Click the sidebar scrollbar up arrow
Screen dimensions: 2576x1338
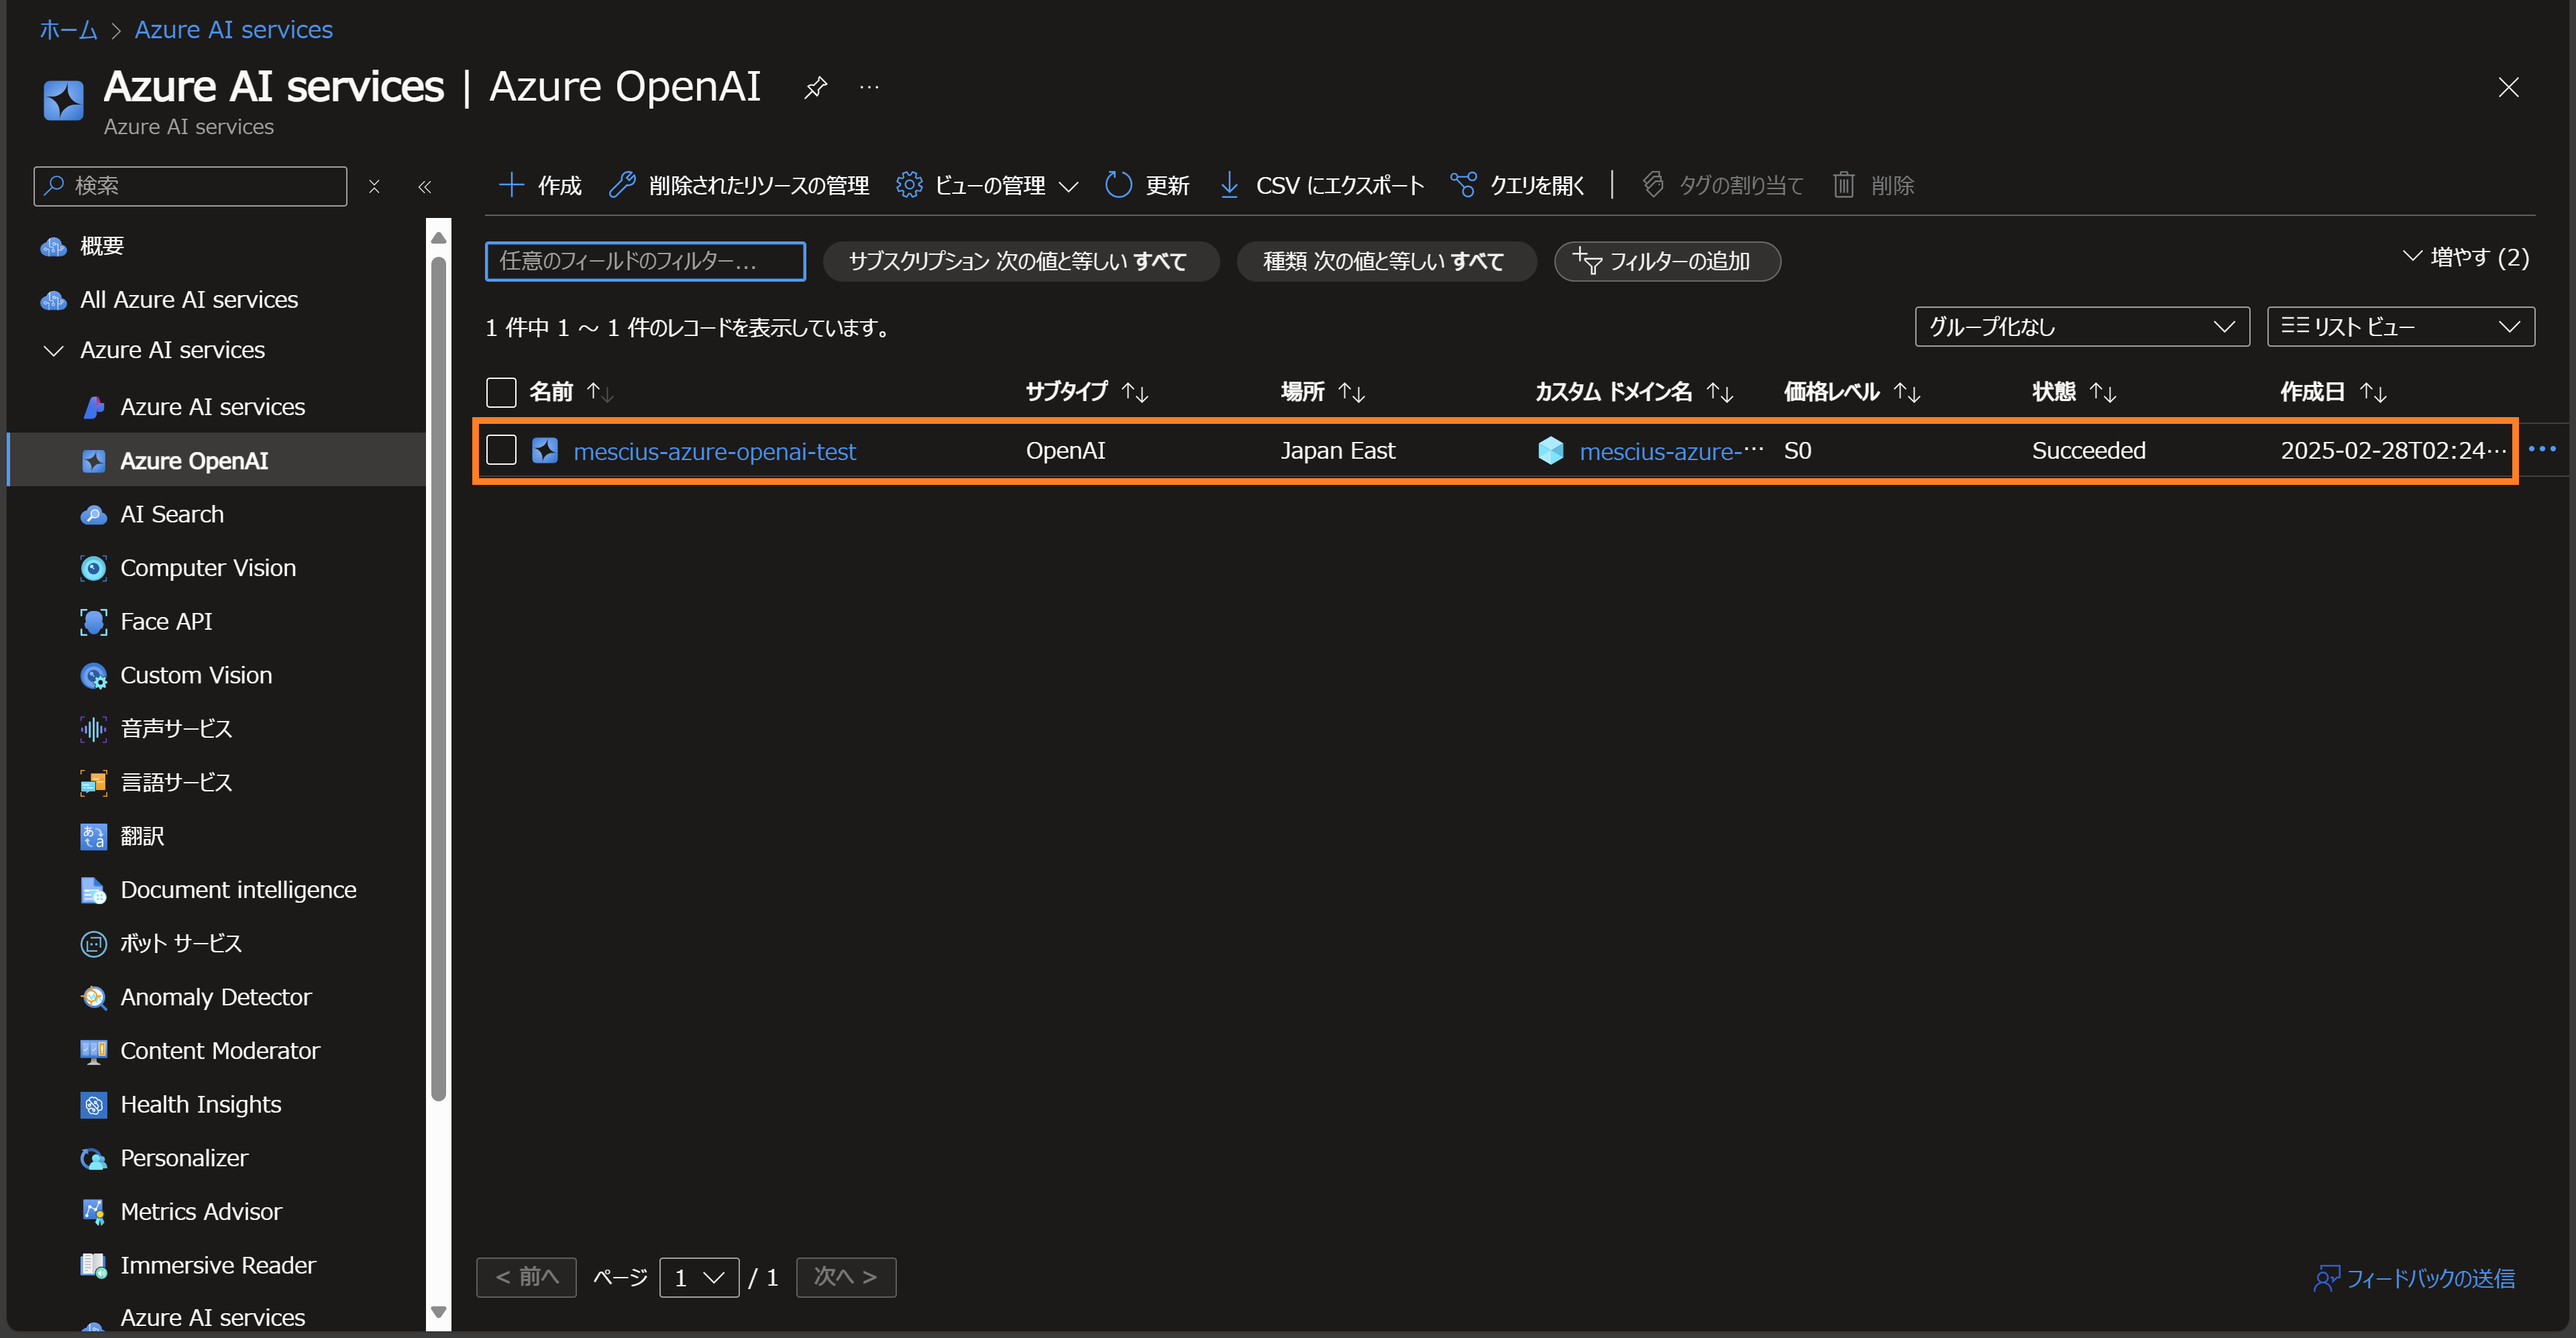click(x=438, y=238)
